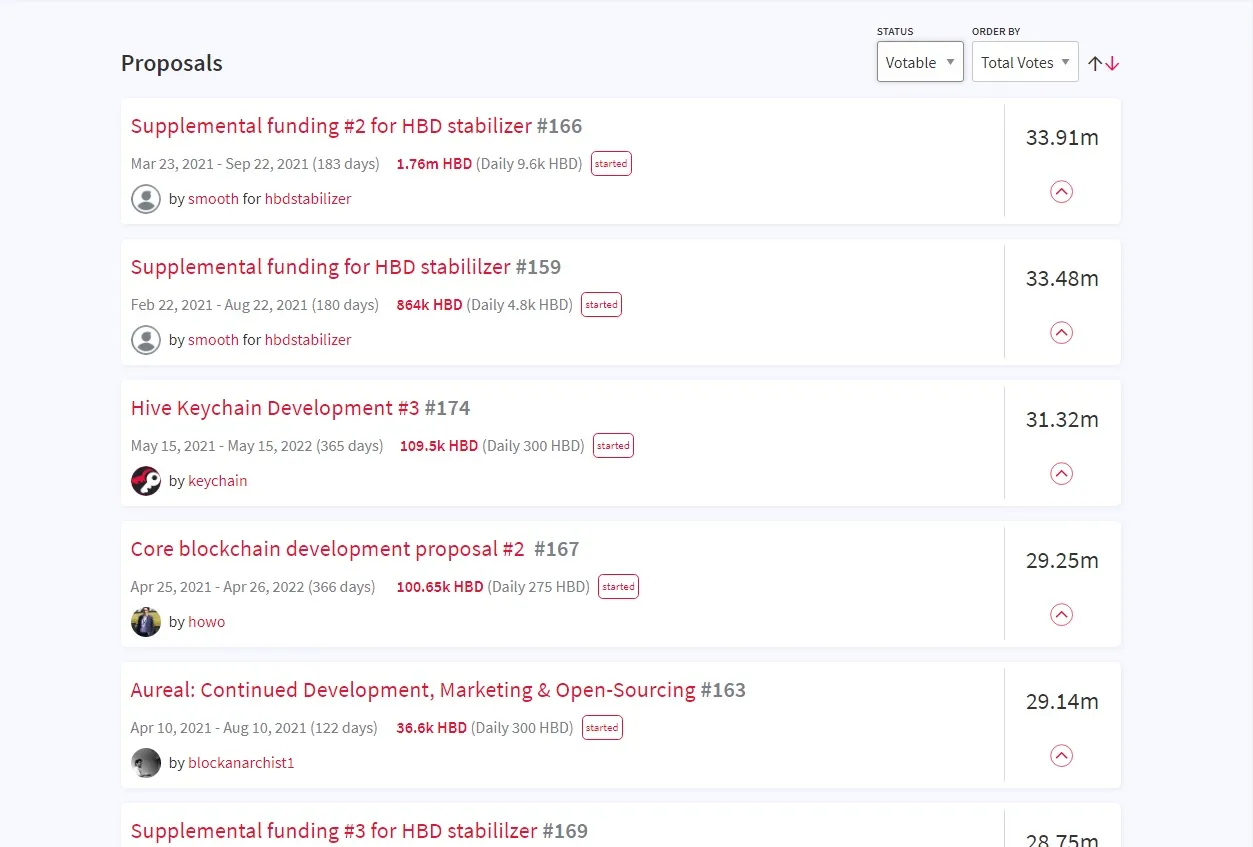The image size is (1253, 847).
Task: Visit howo author profile link
Action: (206, 622)
